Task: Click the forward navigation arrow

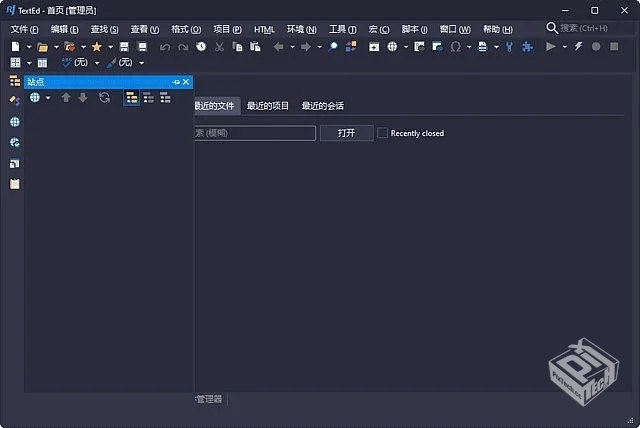Action: (x=306, y=47)
